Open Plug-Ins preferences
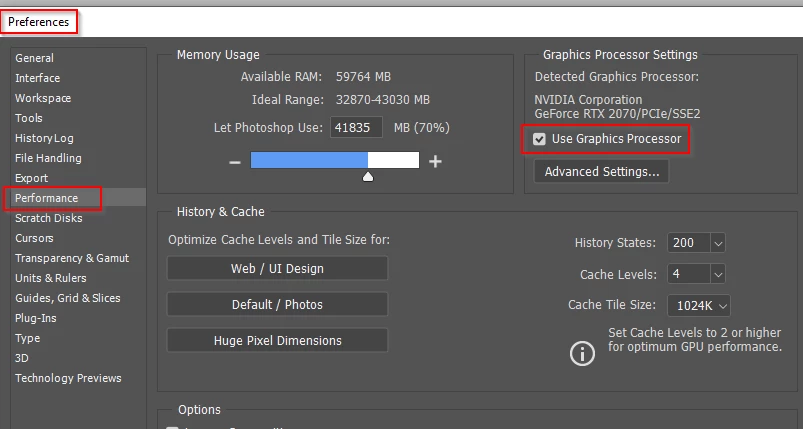This screenshot has height=429, width=803. click(36, 318)
